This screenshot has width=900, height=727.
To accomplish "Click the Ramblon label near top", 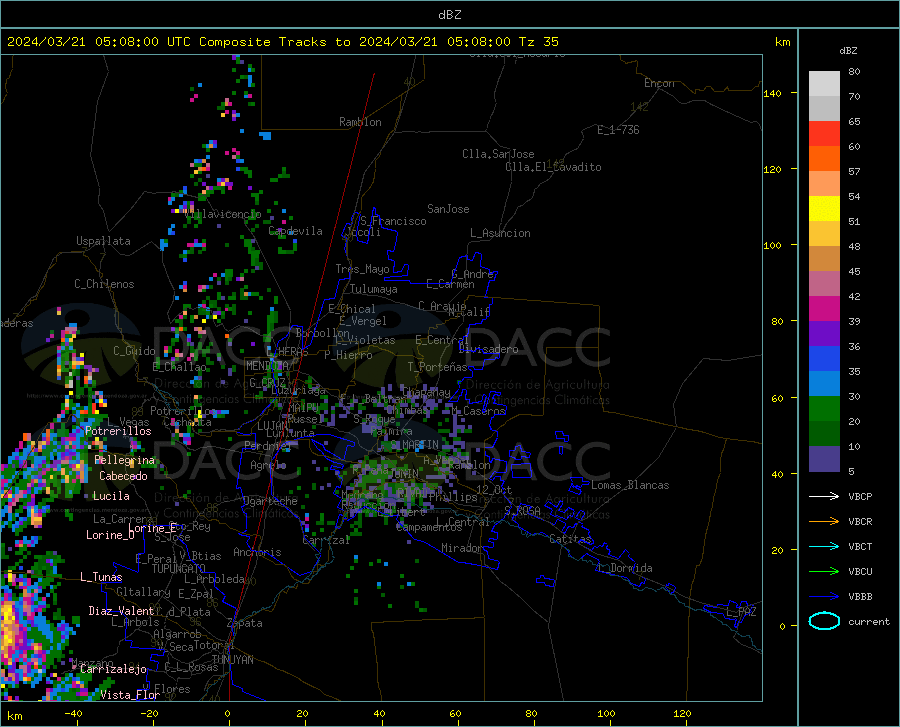I will coord(360,122).
